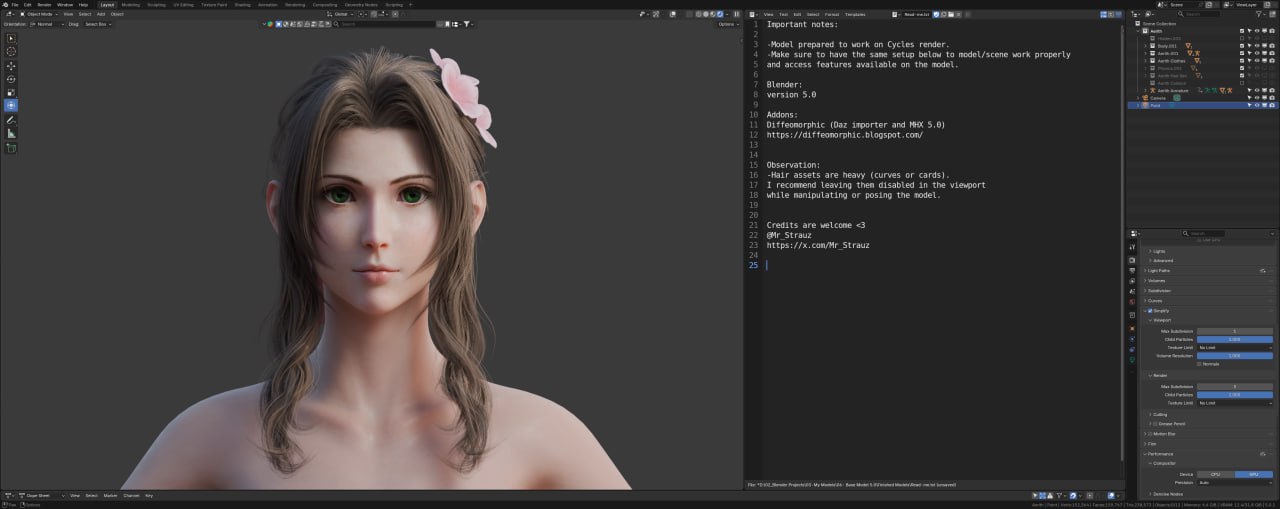Open the Physics properties tab icon

1132,338
